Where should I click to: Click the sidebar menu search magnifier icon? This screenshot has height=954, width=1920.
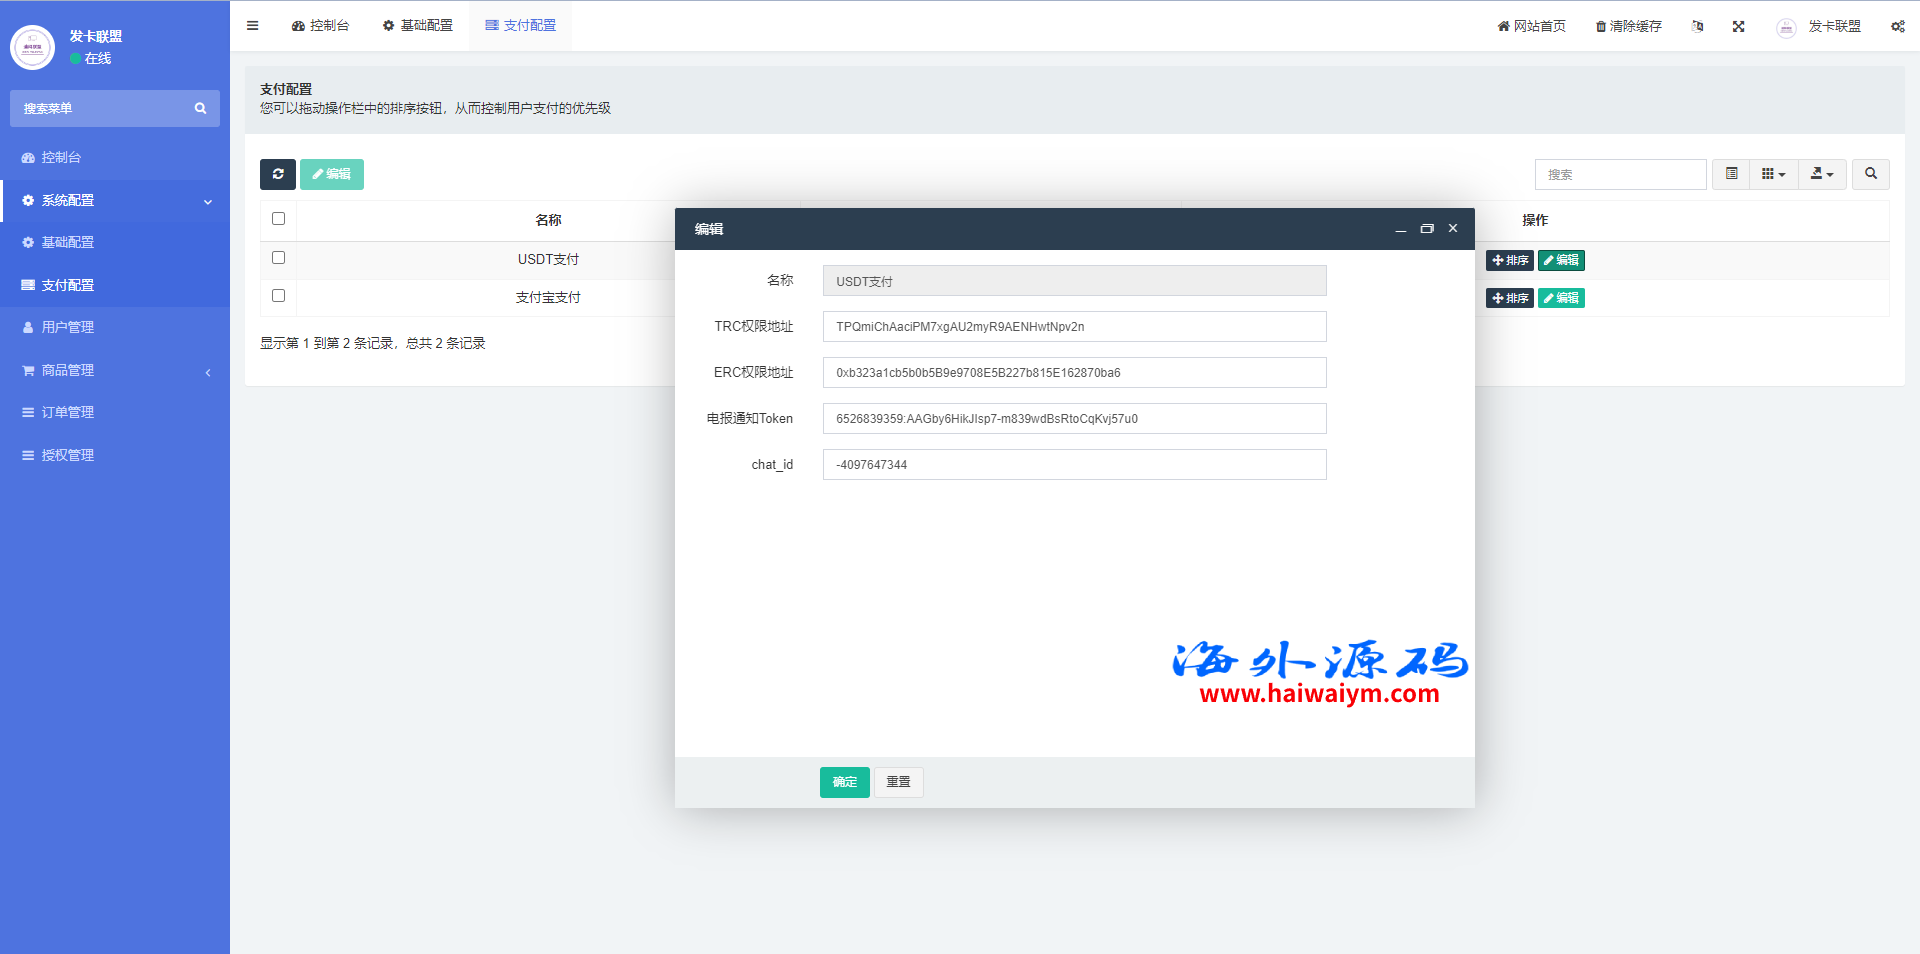click(x=200, y=109)
